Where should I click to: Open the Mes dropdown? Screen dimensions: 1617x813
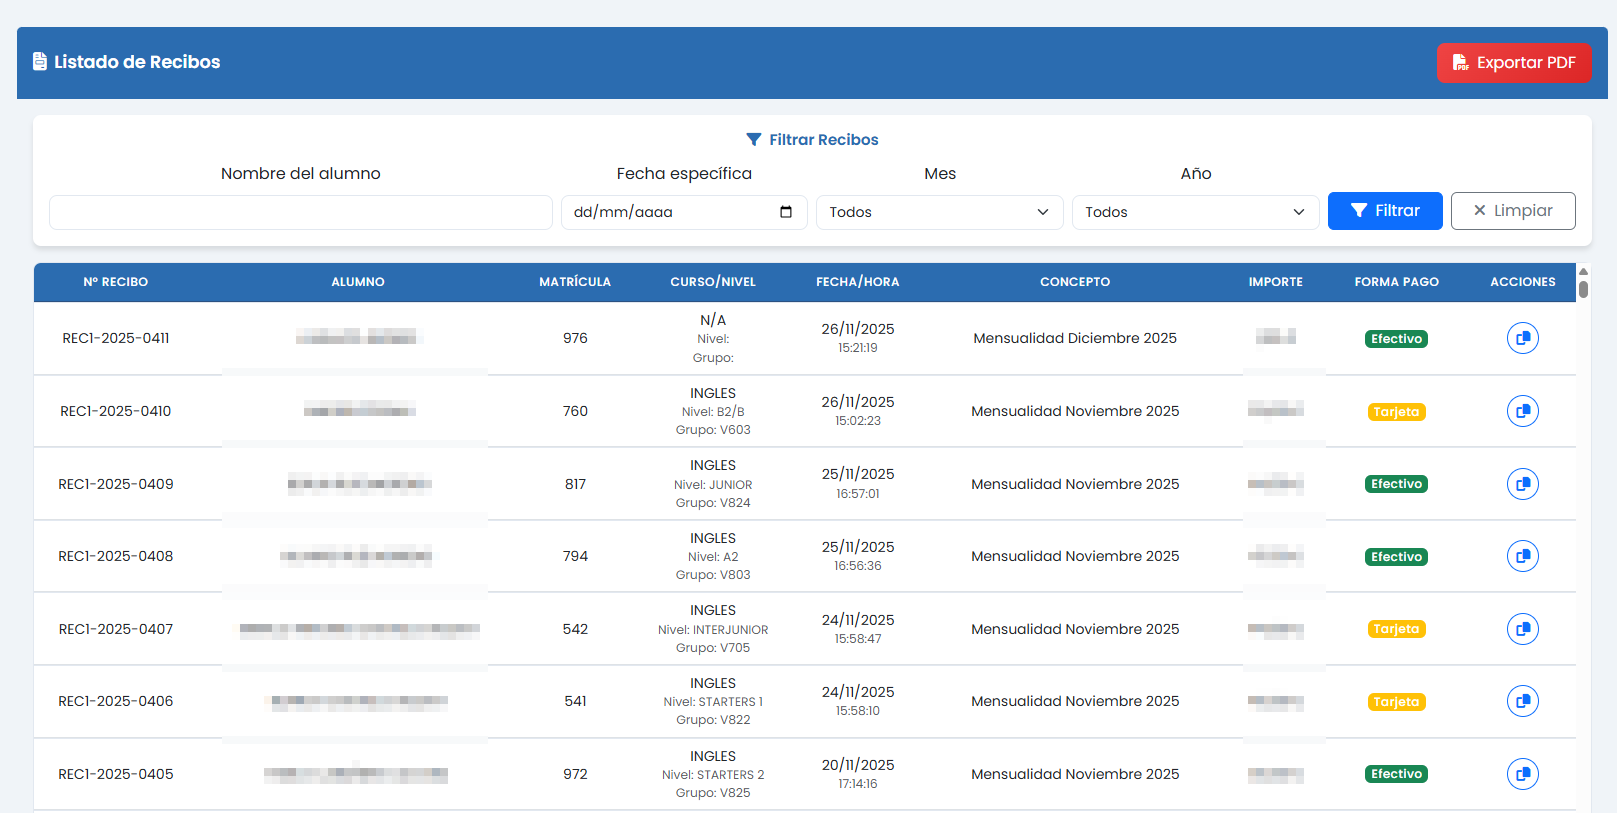(939, 212)
